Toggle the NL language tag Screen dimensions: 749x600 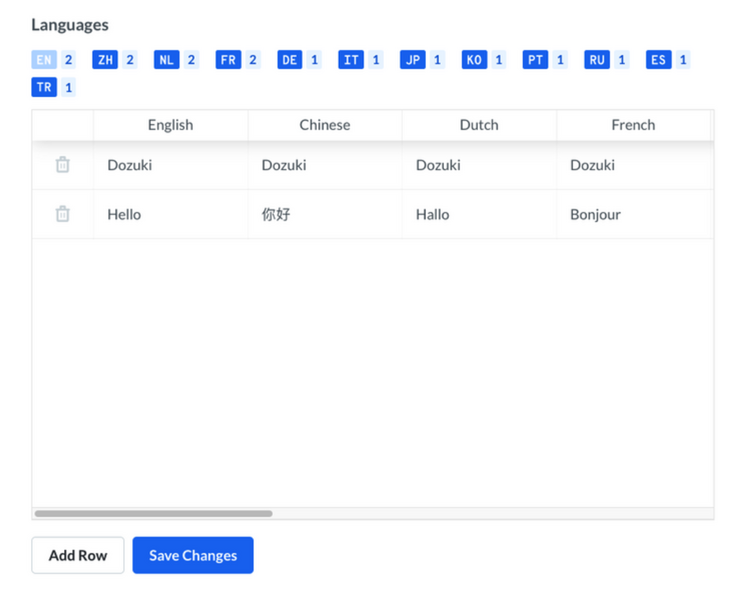coord(167,60)
